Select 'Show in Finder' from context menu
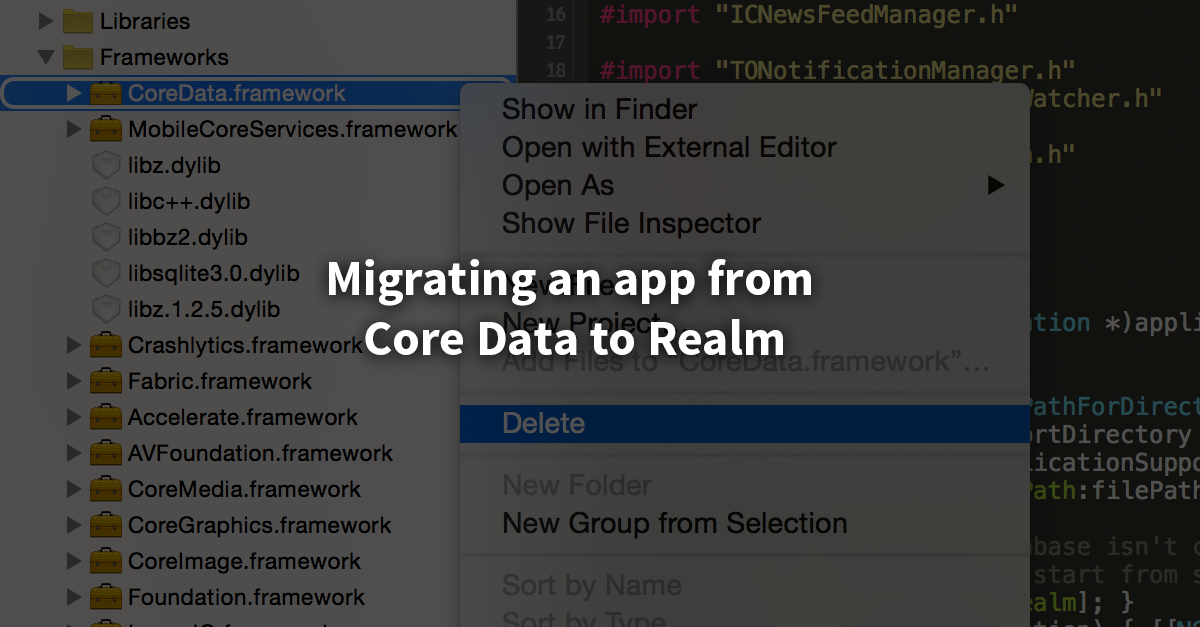This screenshot has width=1200, height=627. [600, 109]
